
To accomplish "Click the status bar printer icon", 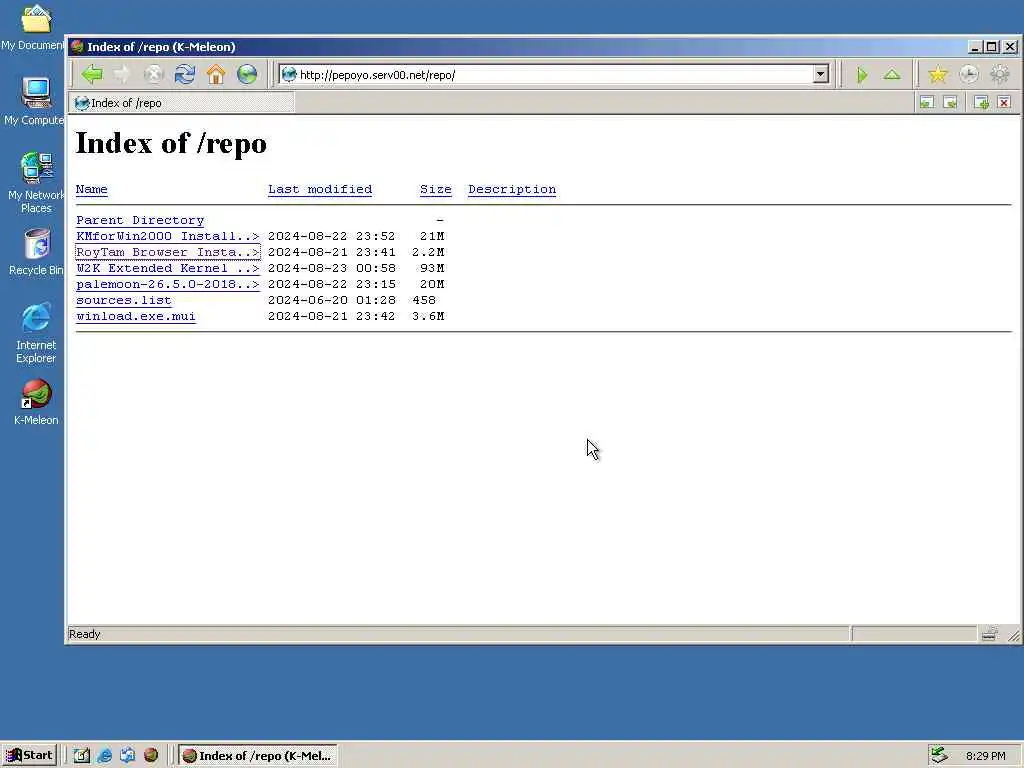I will (989, 633).
